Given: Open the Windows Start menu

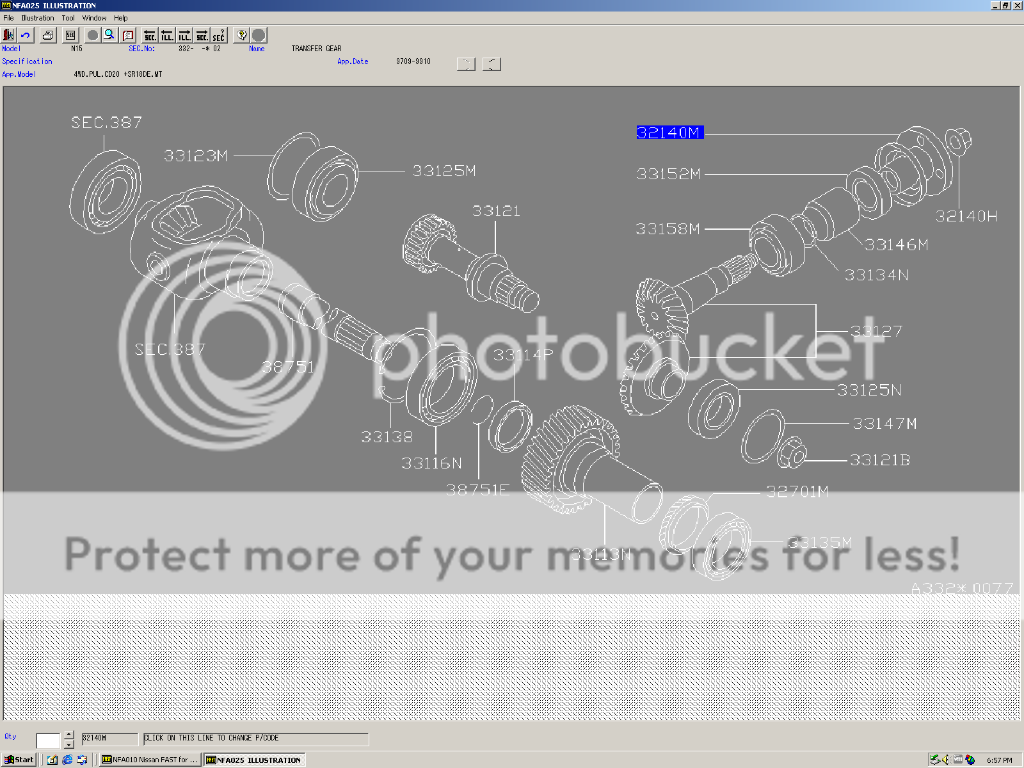Looking at the screenshot, I should click(19, 760).
